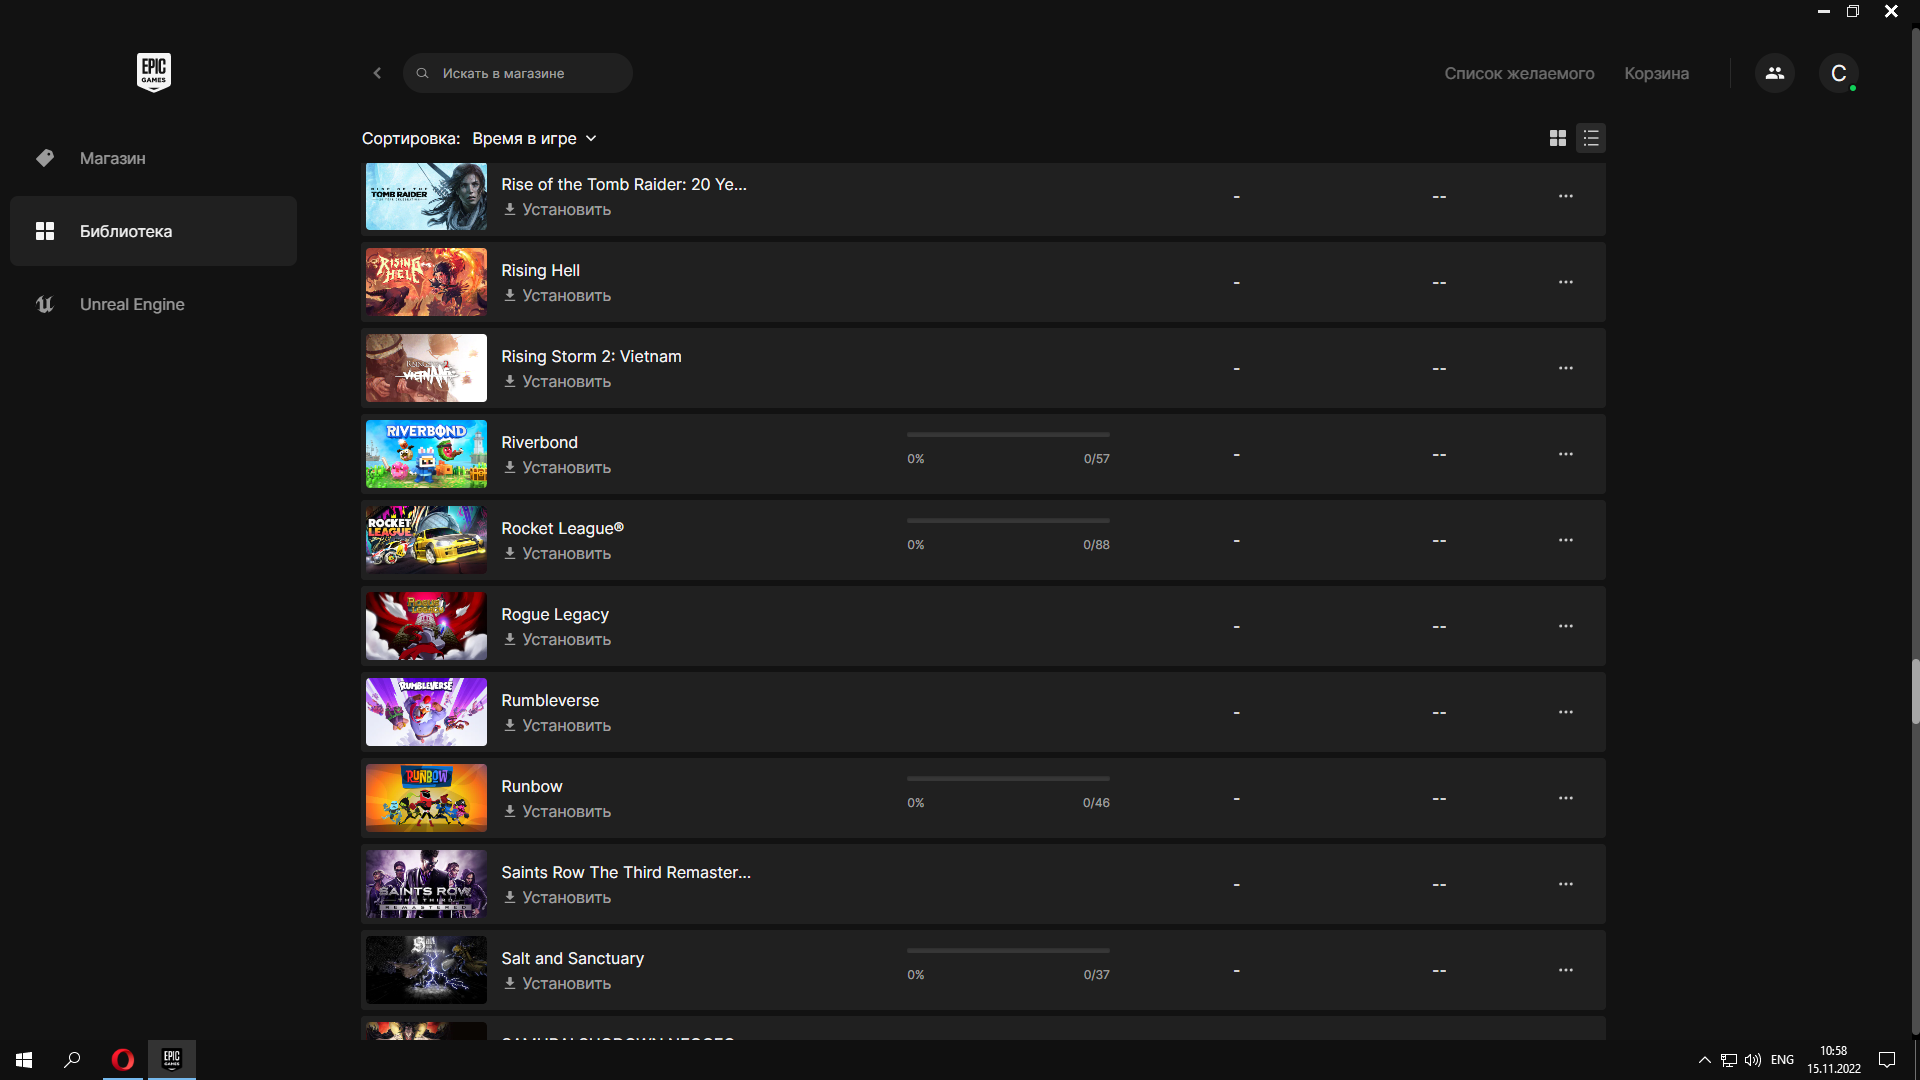
Task: Open more options for Rising Storm 2: Vietnam
Action: coord(1566,368)
